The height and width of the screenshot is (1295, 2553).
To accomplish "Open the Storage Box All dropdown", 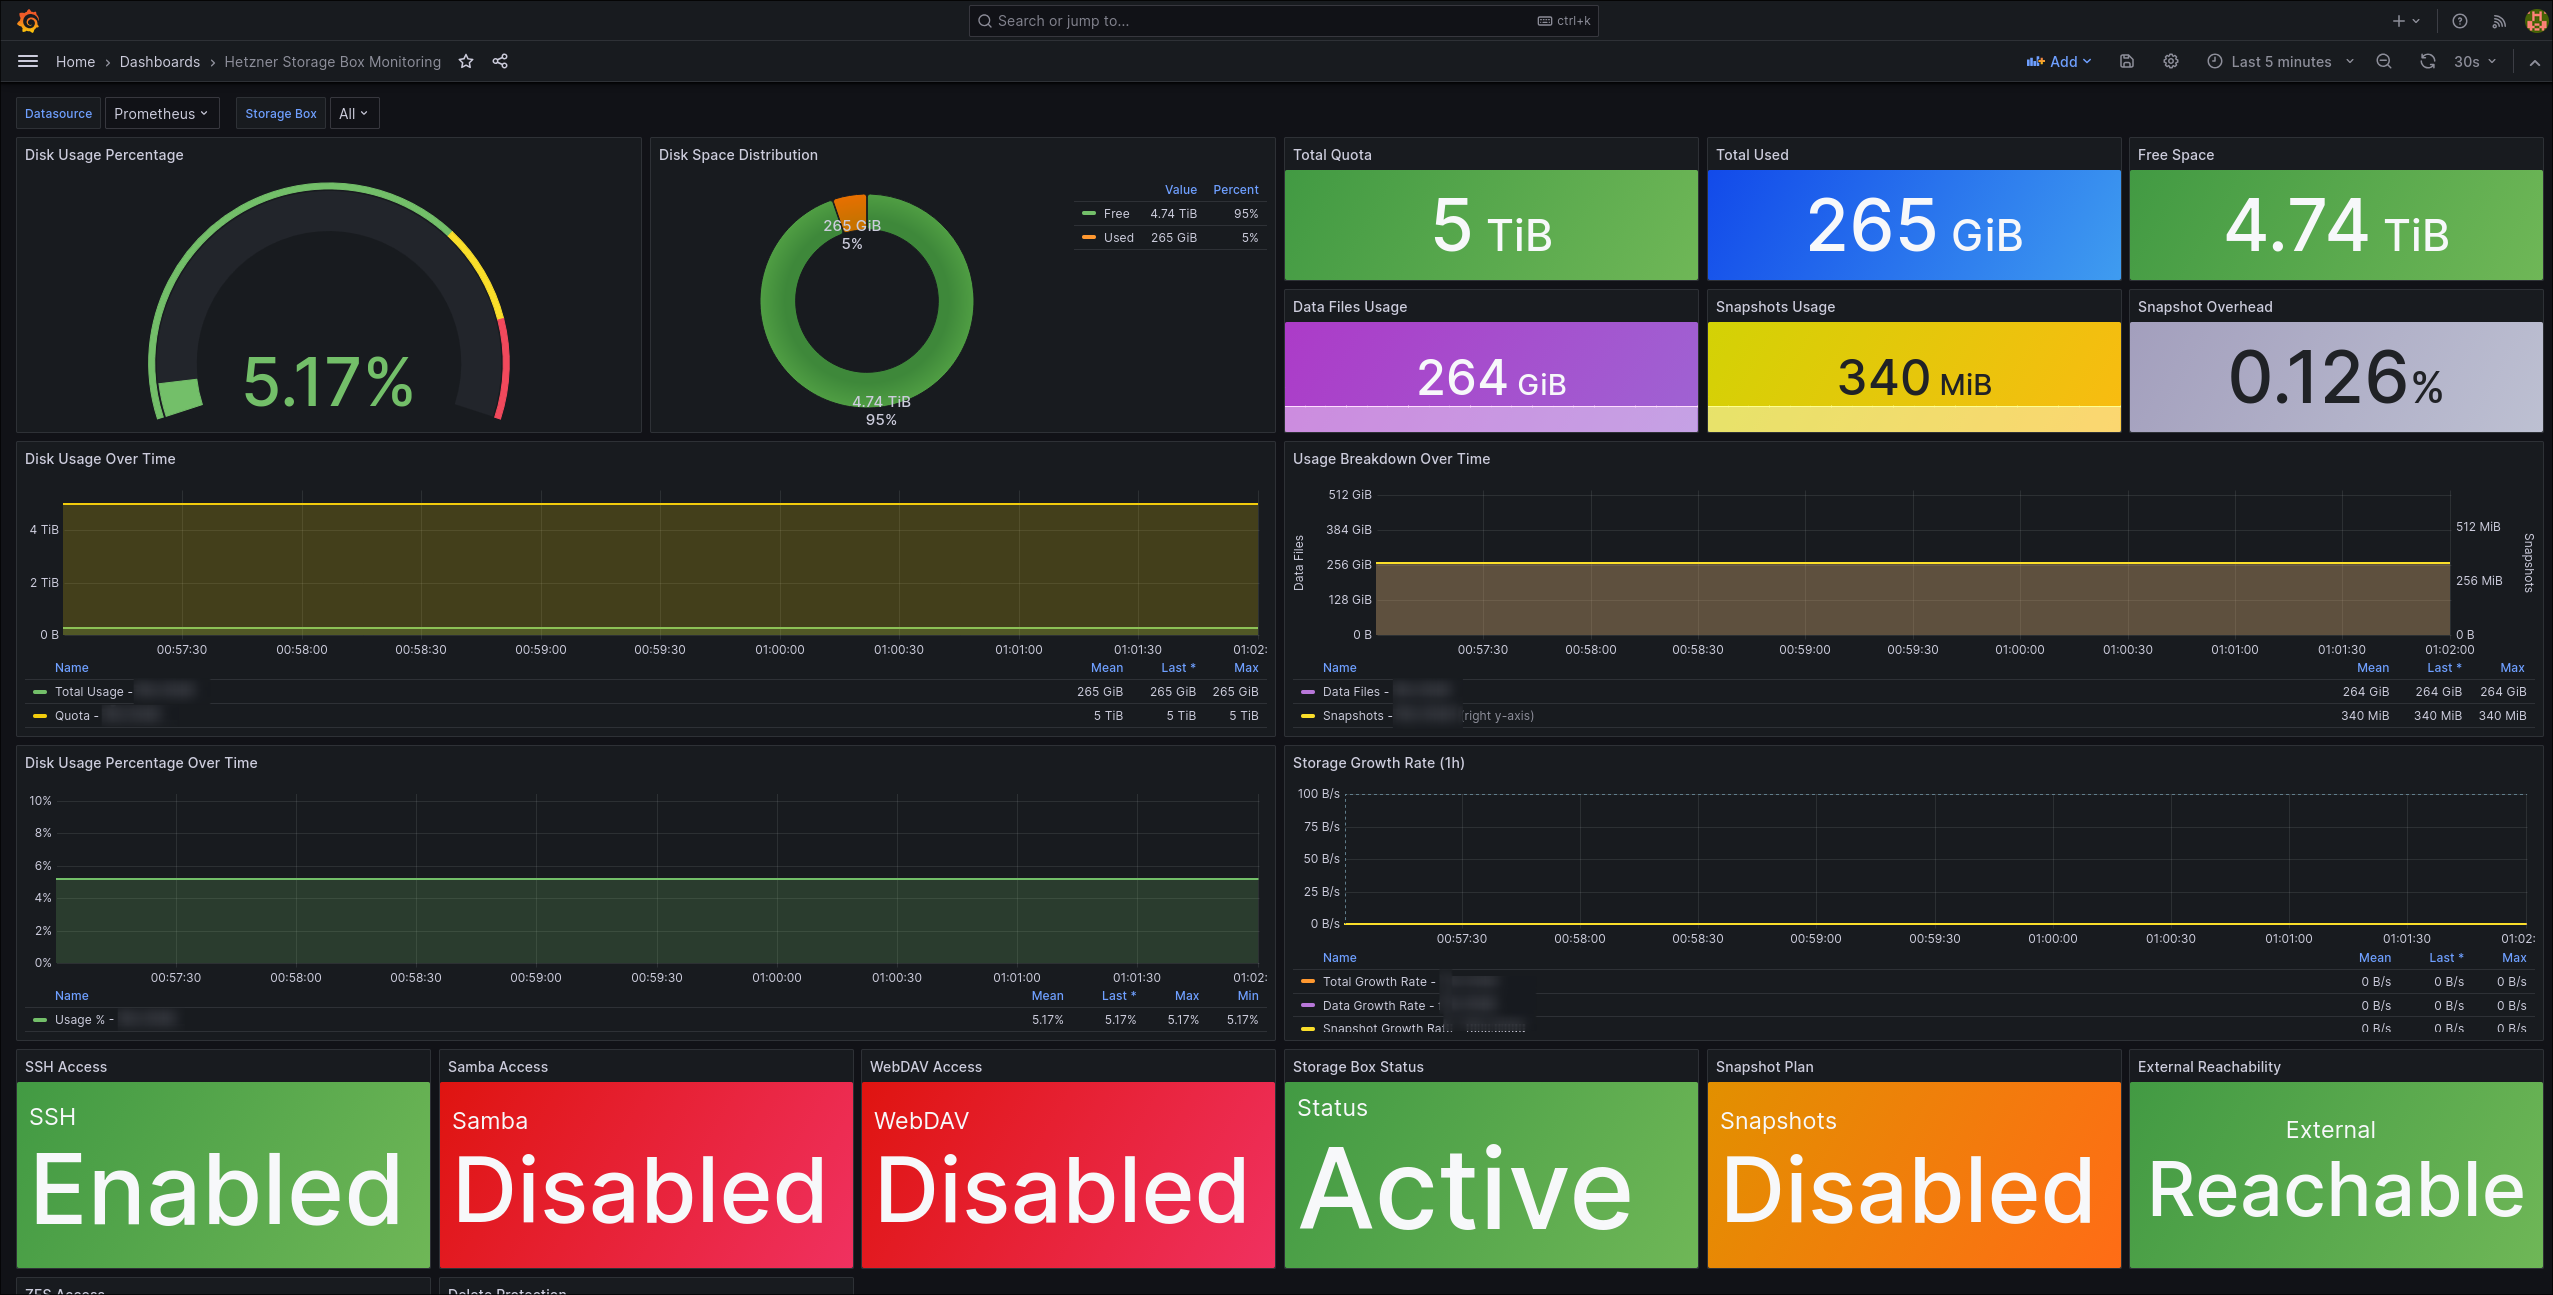I will [354, 113].
